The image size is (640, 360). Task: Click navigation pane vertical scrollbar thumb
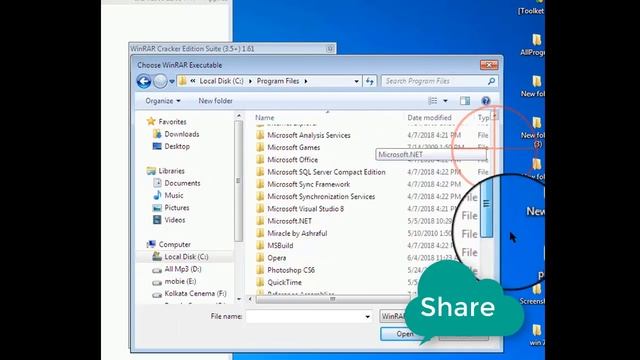[x=238, y=180]
